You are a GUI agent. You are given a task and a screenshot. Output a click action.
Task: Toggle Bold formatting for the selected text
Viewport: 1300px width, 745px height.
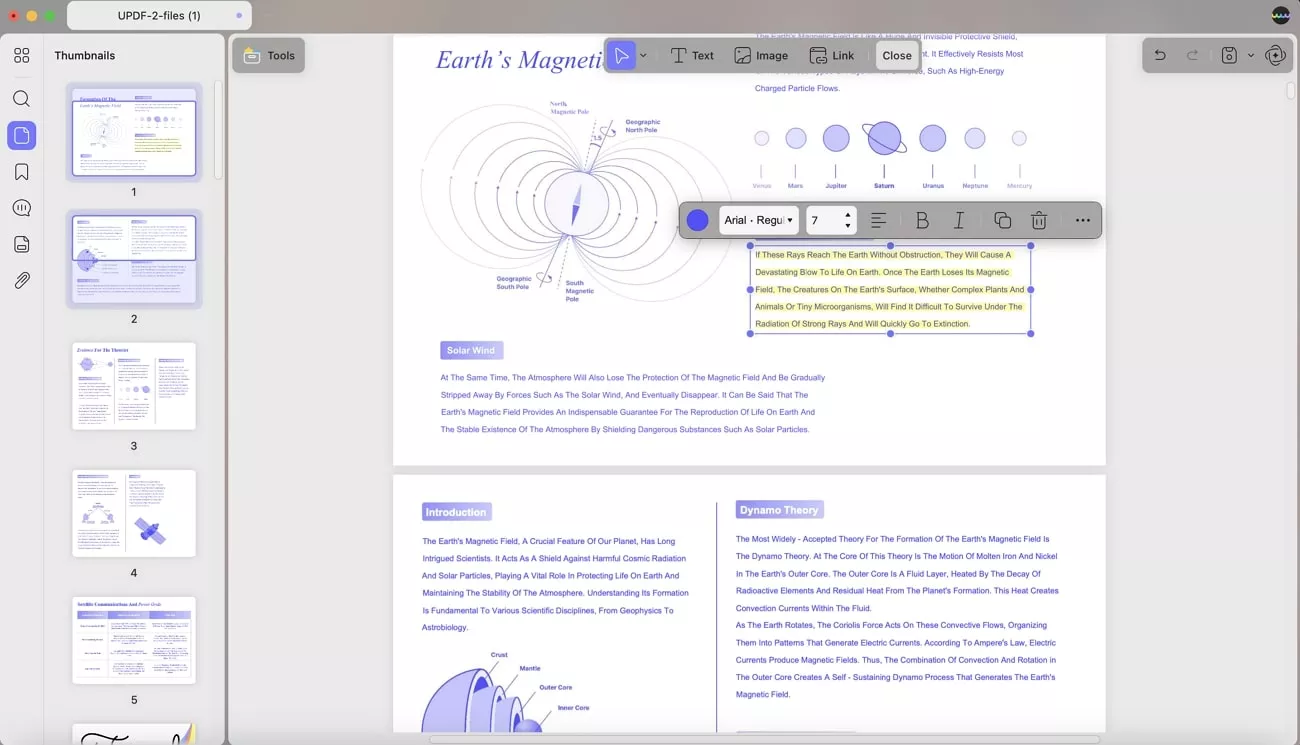click(922, 219)
